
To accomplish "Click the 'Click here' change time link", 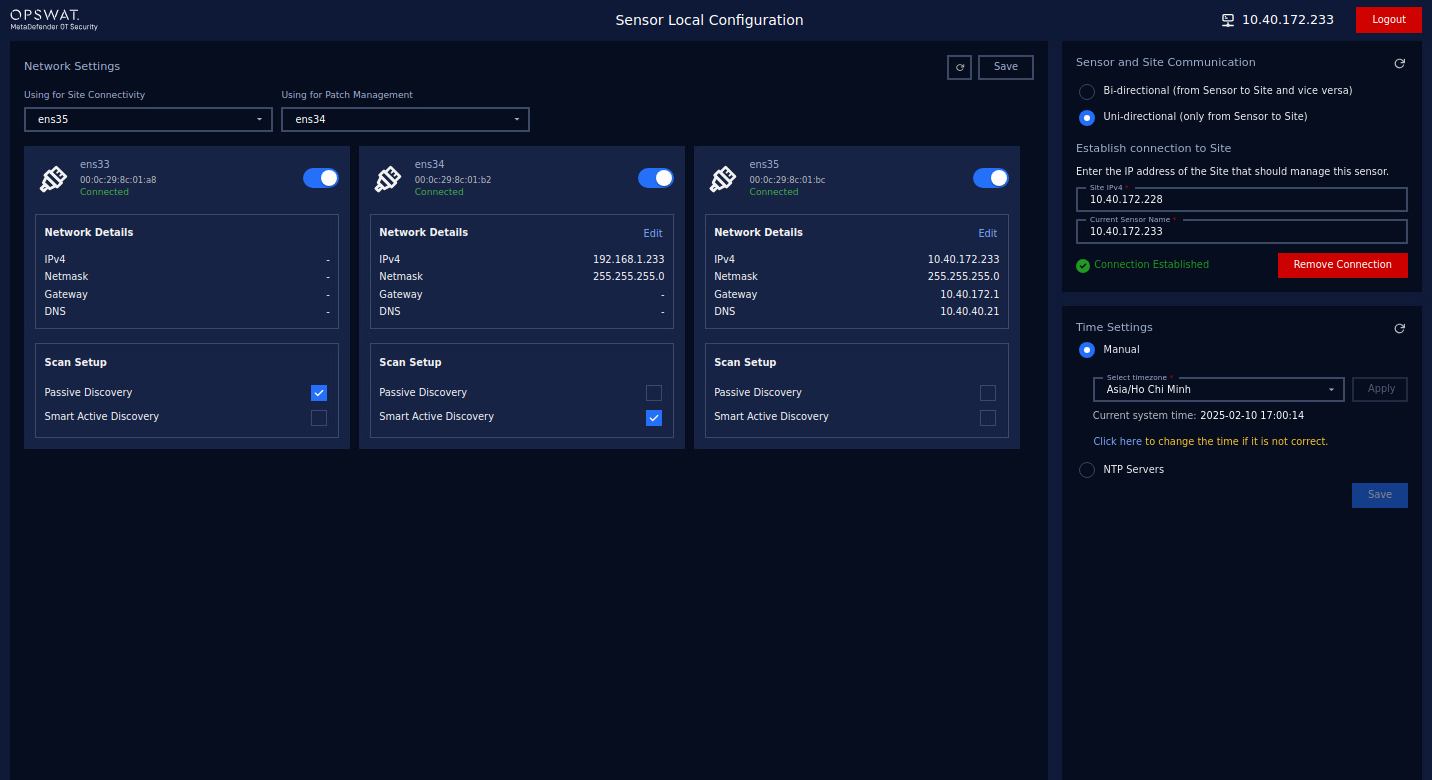I will [x=1117, y=442].
